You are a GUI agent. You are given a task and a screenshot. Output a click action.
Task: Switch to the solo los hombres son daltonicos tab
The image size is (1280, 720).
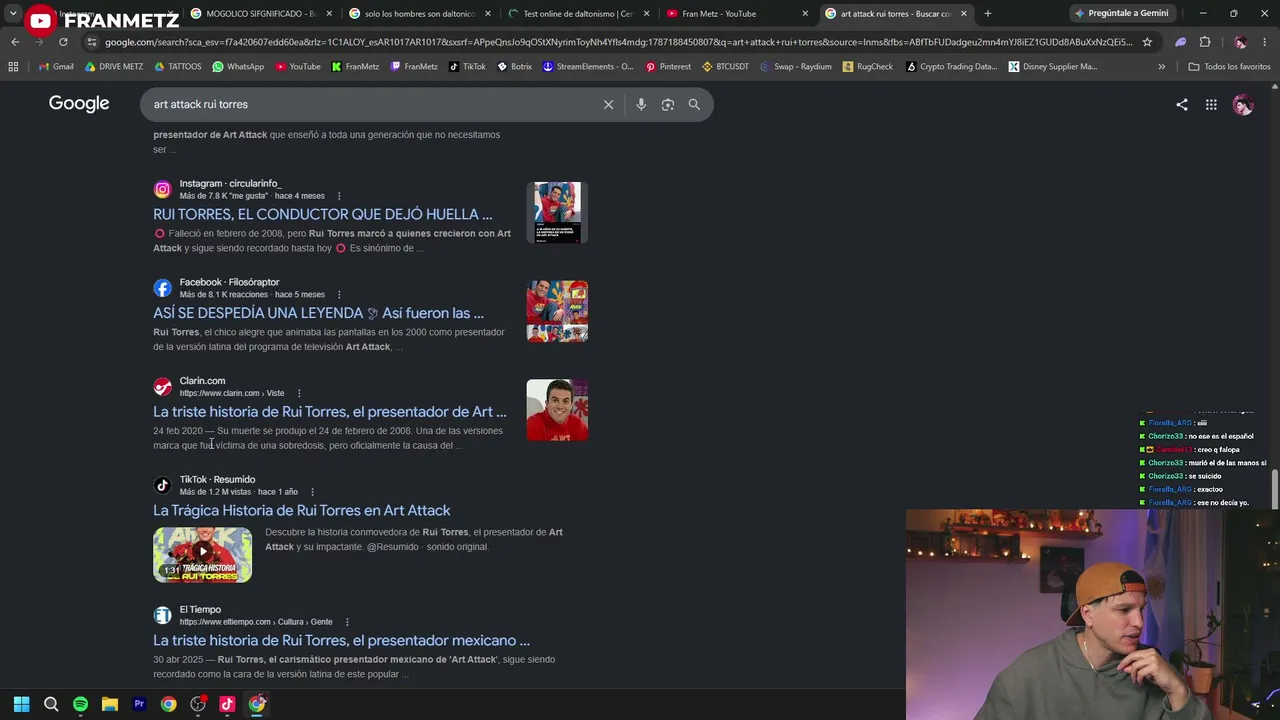coord(420,14)
